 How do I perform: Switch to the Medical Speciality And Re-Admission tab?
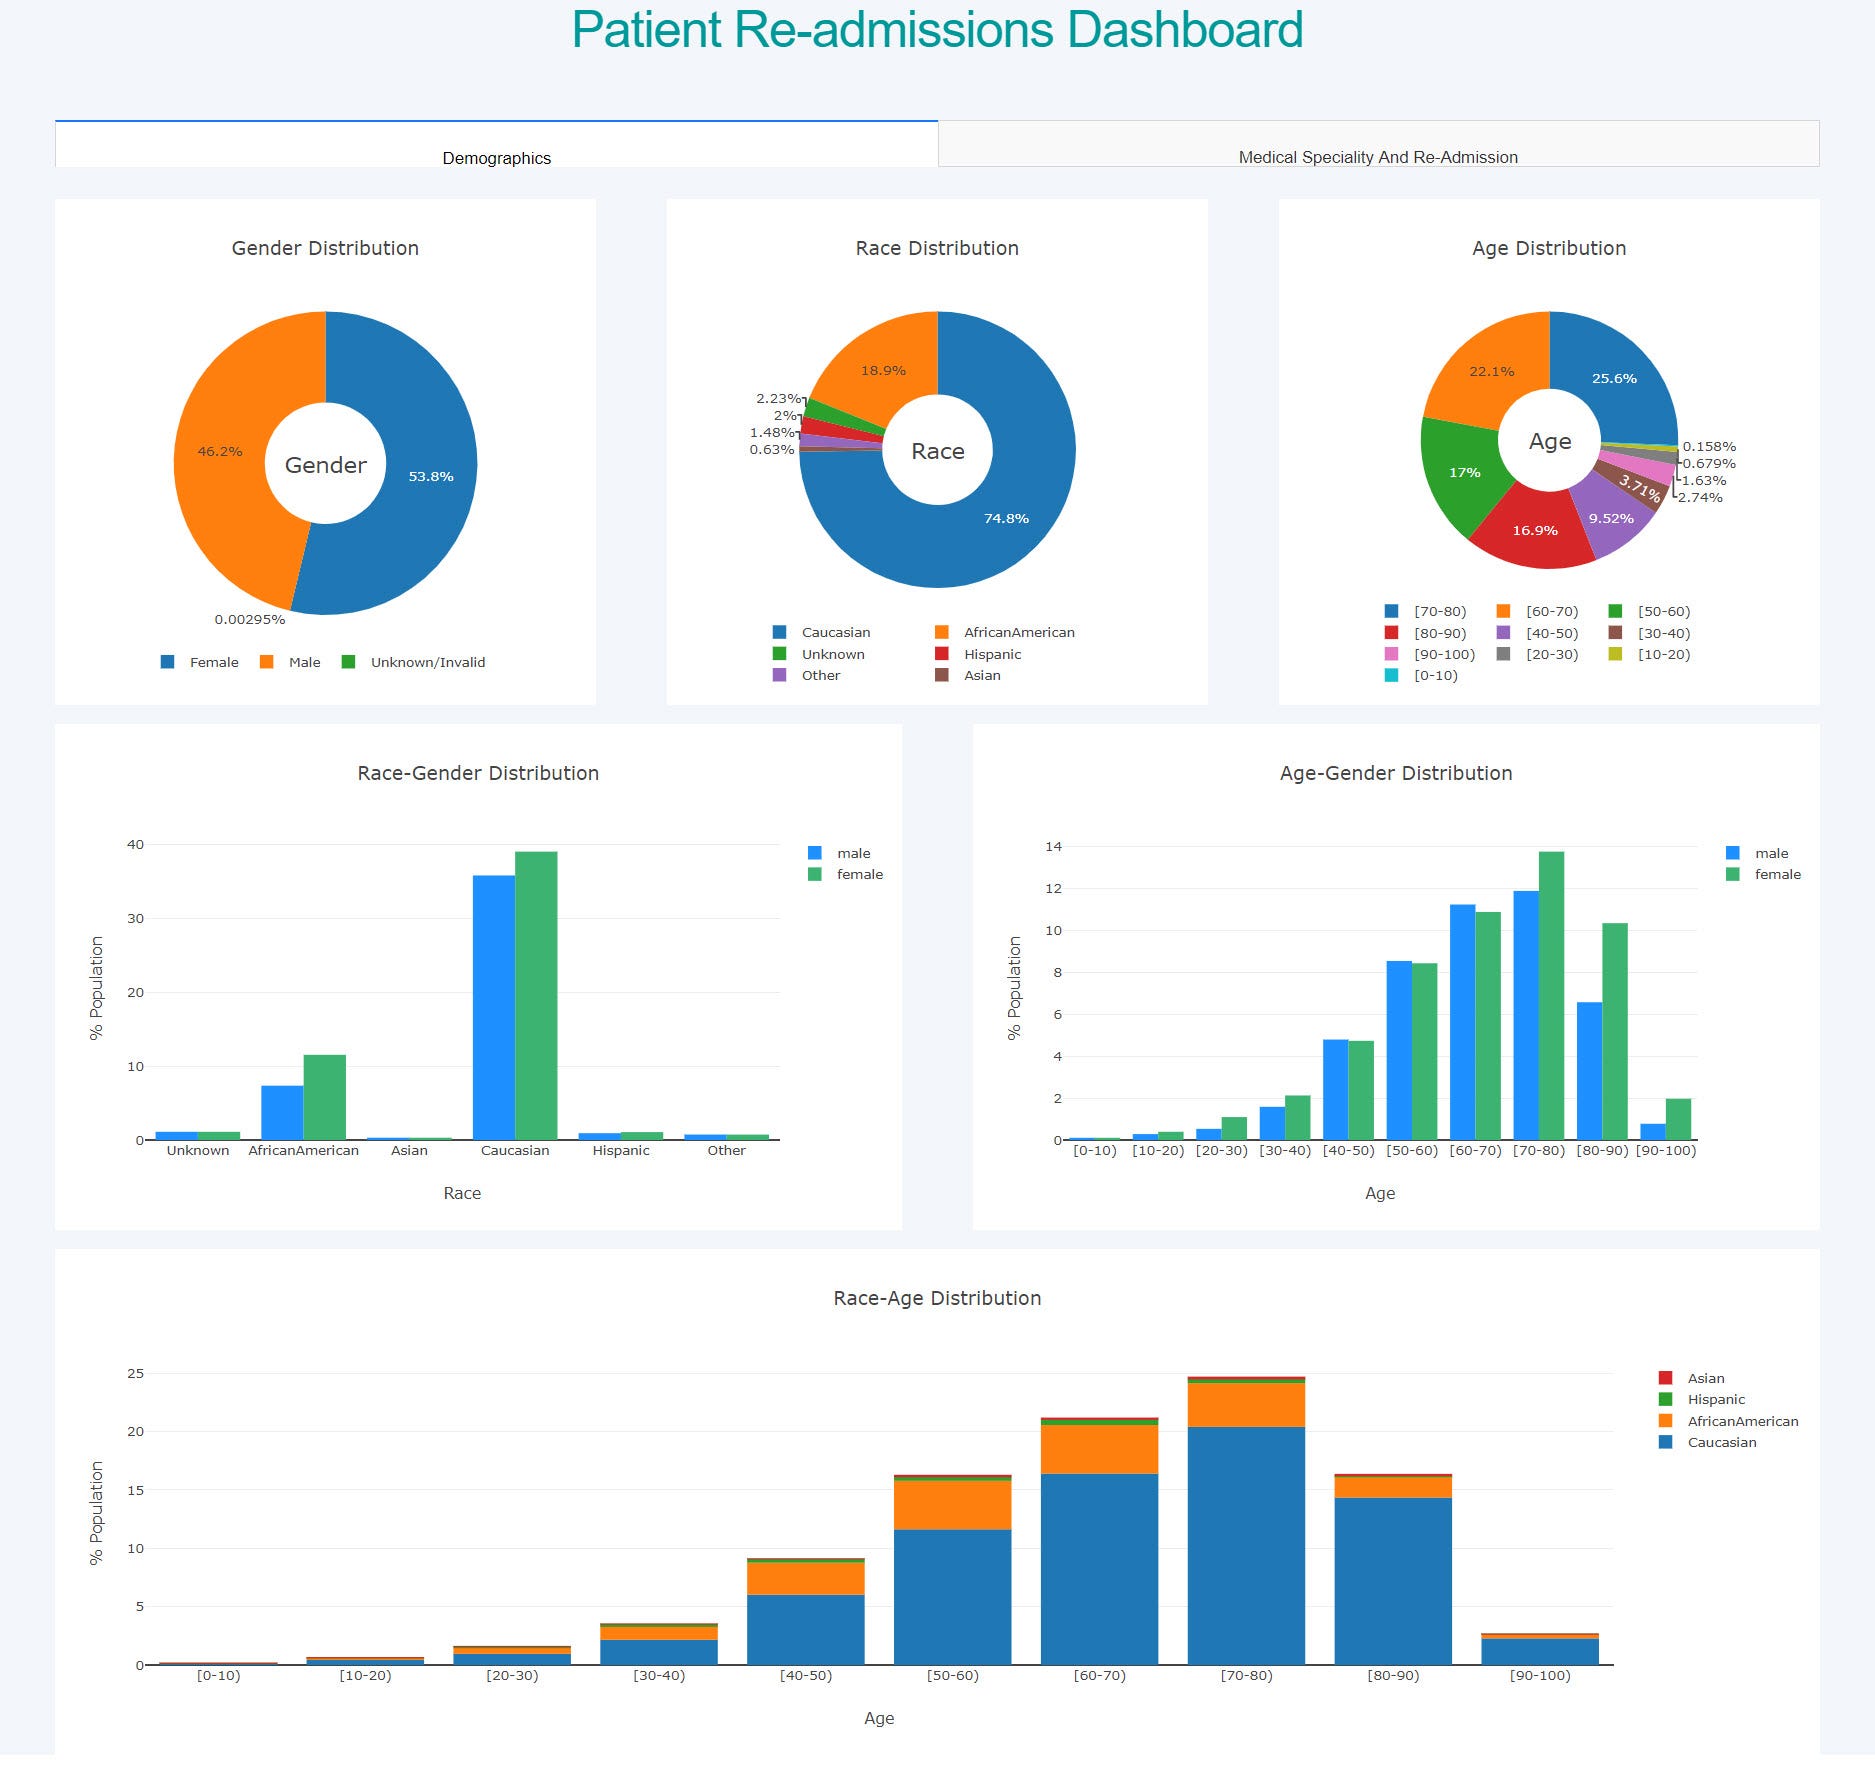click(x=1377, y=157)
